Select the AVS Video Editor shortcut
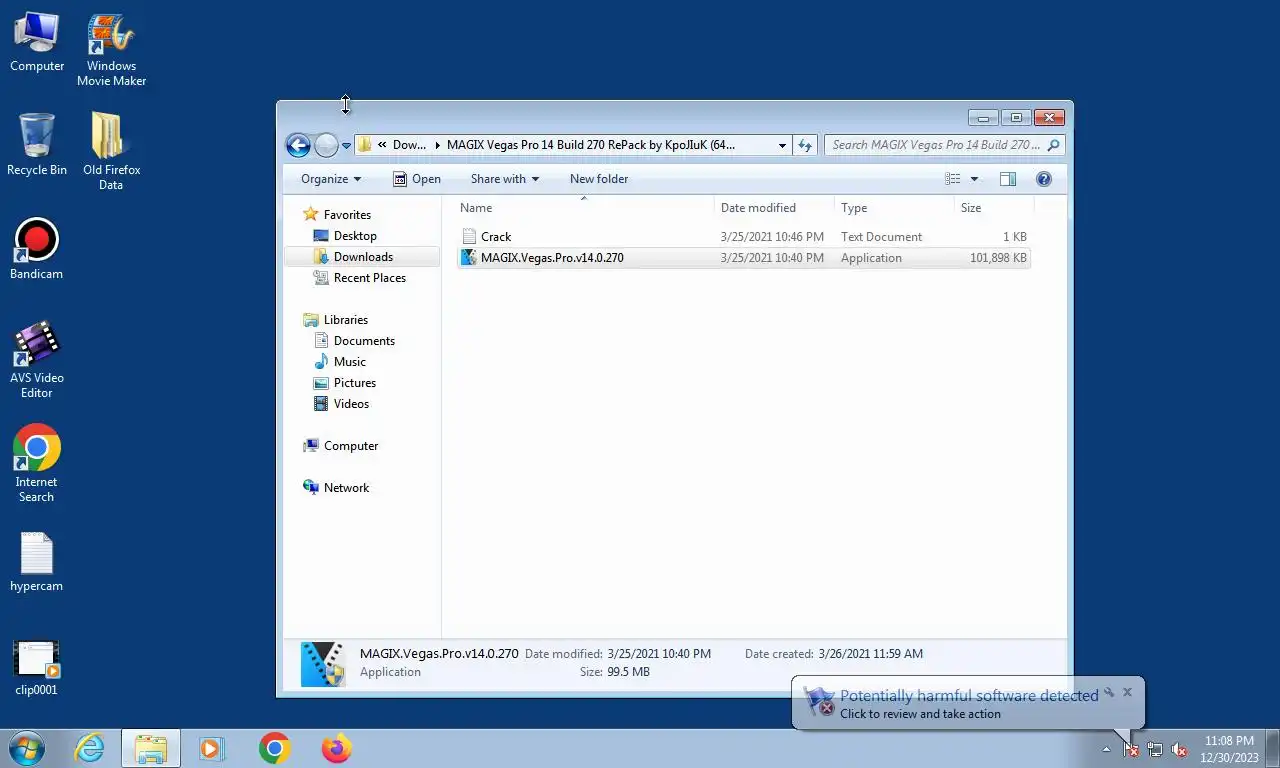This screenshot has height=768, width=1280. click(x=37, y=360)
